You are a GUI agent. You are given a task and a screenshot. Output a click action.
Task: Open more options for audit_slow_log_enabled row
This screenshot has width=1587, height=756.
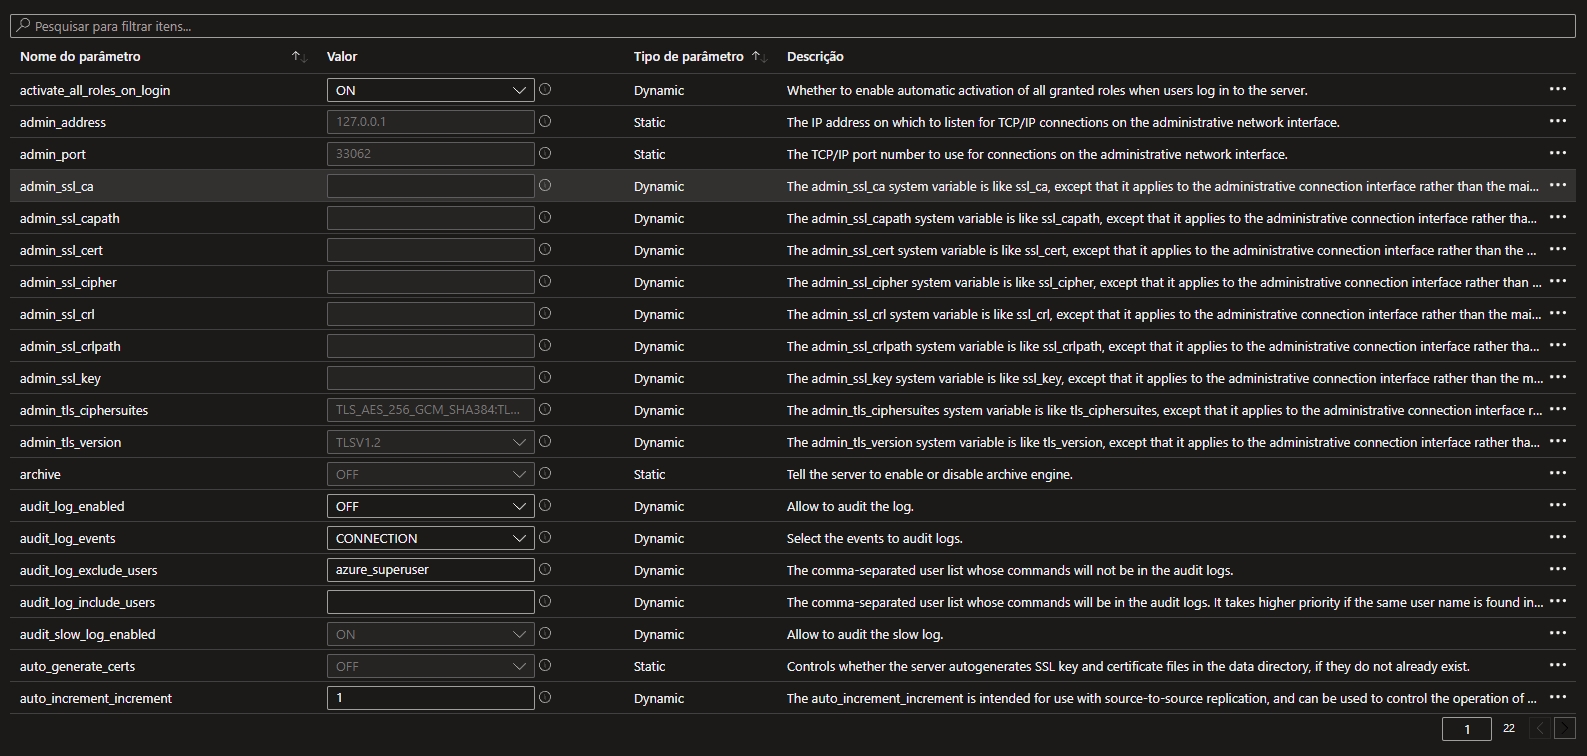click(x=1557, y=633)
